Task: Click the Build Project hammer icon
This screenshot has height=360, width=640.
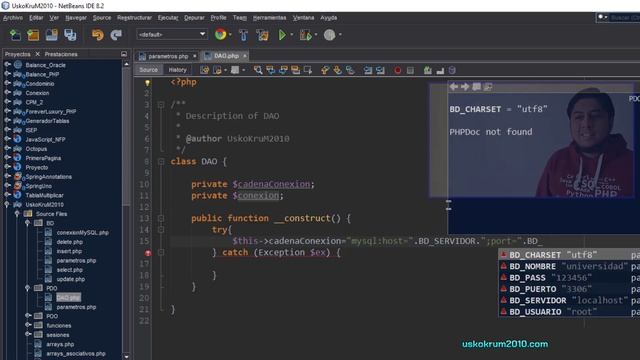Action: [243, 35]
